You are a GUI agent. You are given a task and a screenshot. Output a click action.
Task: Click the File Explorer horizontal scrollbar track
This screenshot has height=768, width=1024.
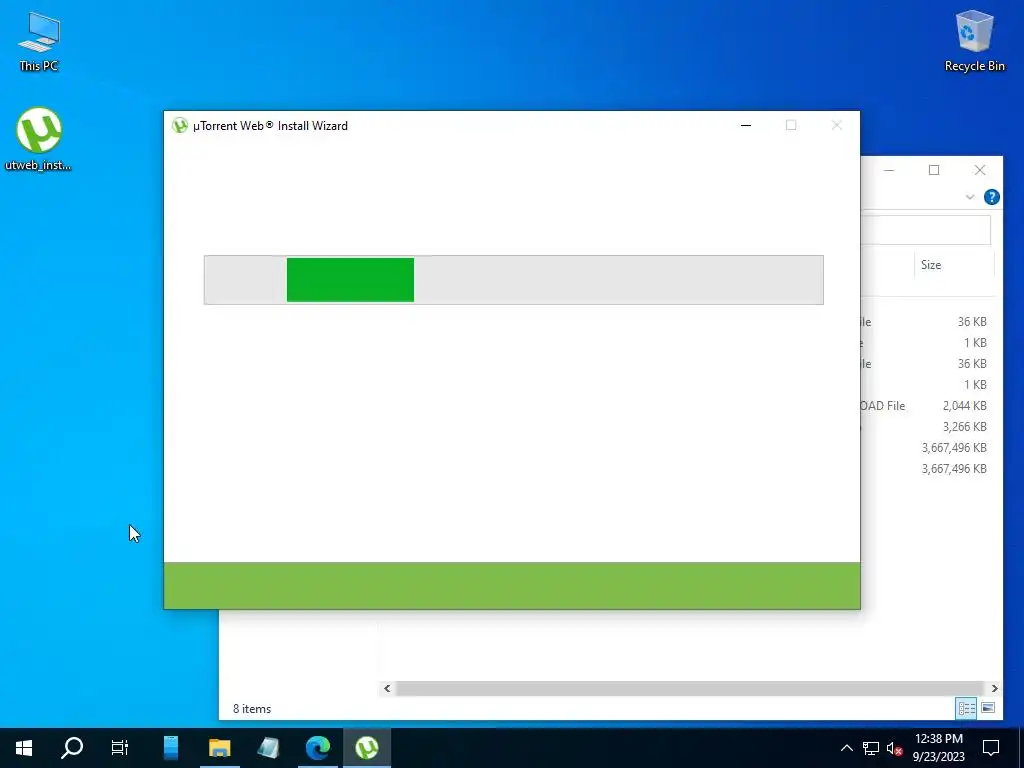[690, 688]
